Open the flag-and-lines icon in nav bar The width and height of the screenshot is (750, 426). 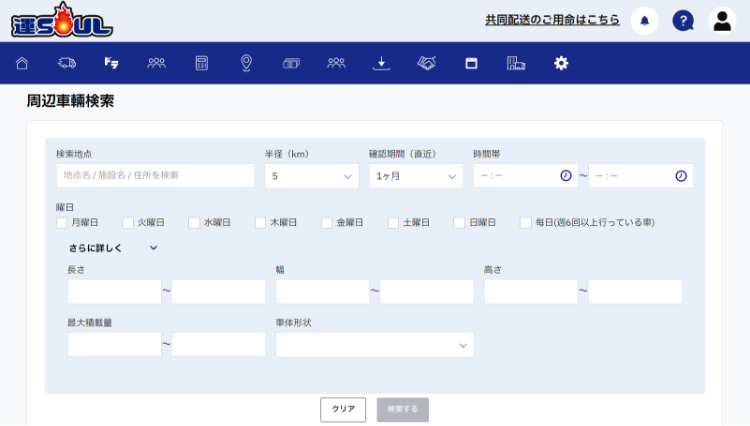[111, 63]
